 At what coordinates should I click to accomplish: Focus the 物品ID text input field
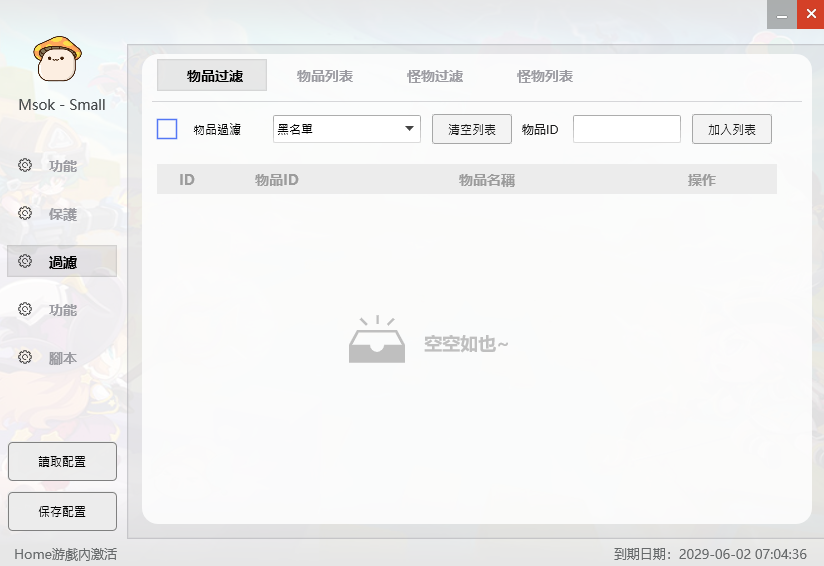pyautogui.click(x=626, y=129)
